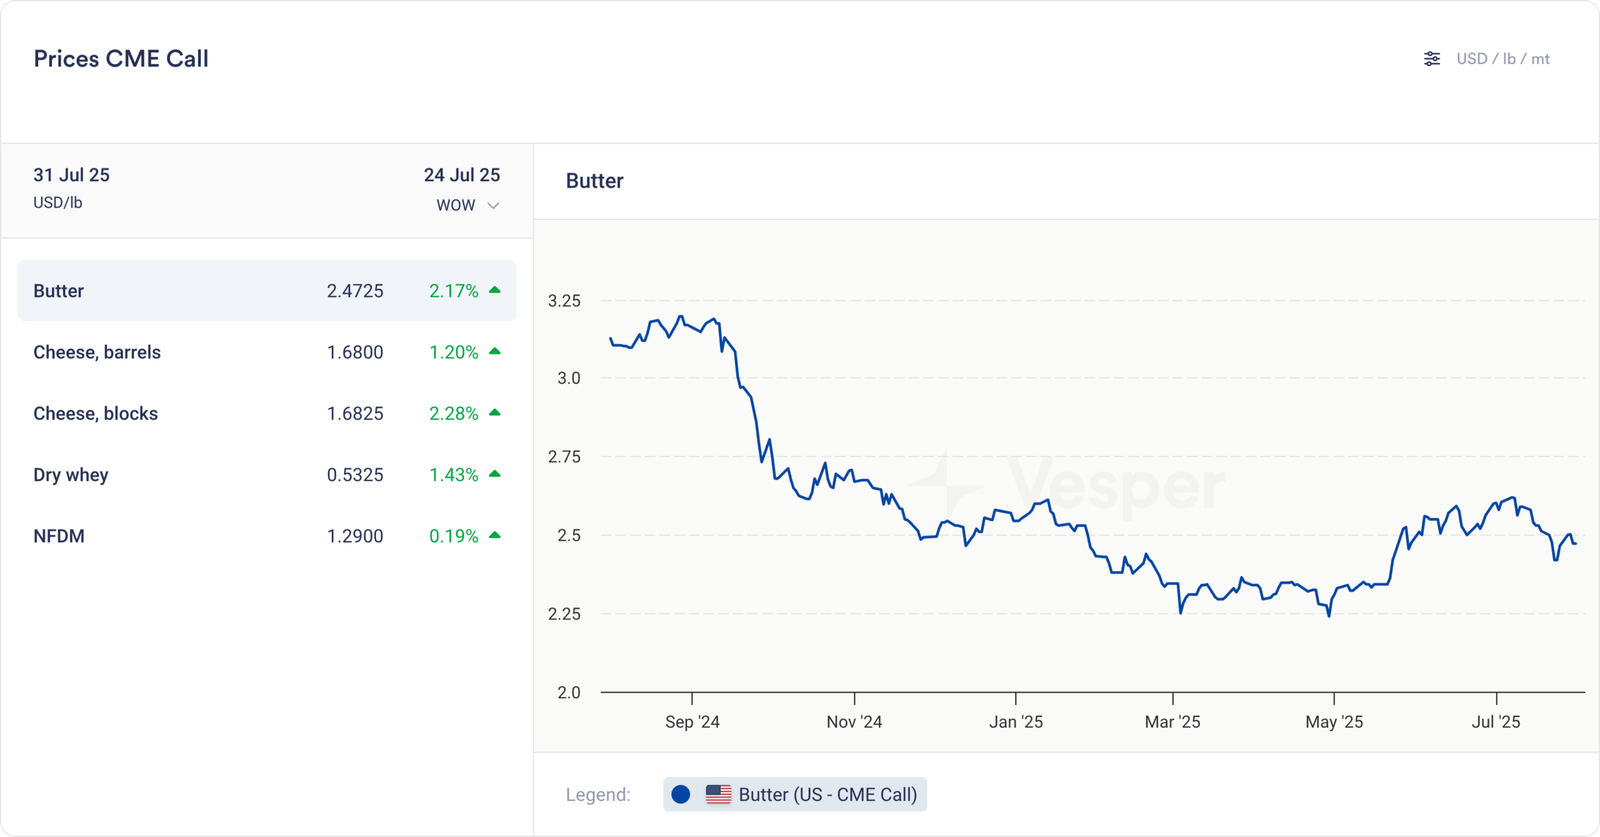The height and width of the screenshot is (837, 1600).
Task: Click the up arrow beside Dry whey
Action: 494,474
